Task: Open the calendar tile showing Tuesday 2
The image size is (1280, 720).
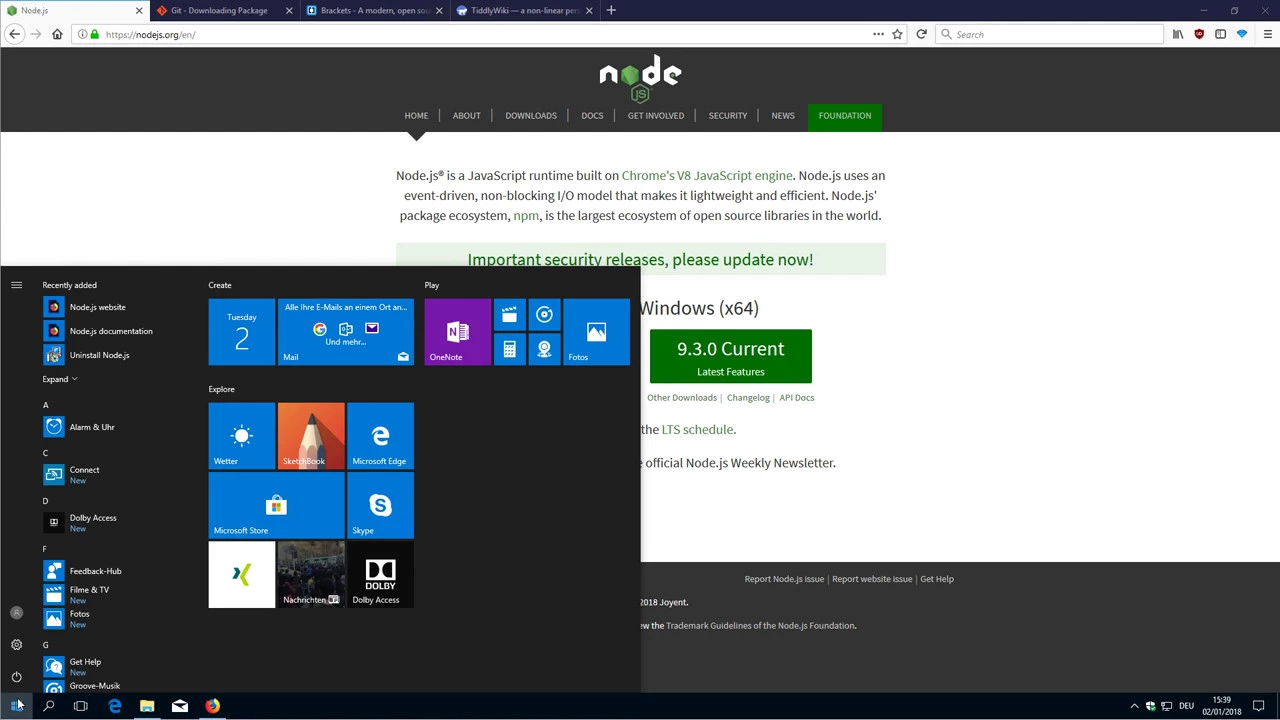Action: point(241,332)
